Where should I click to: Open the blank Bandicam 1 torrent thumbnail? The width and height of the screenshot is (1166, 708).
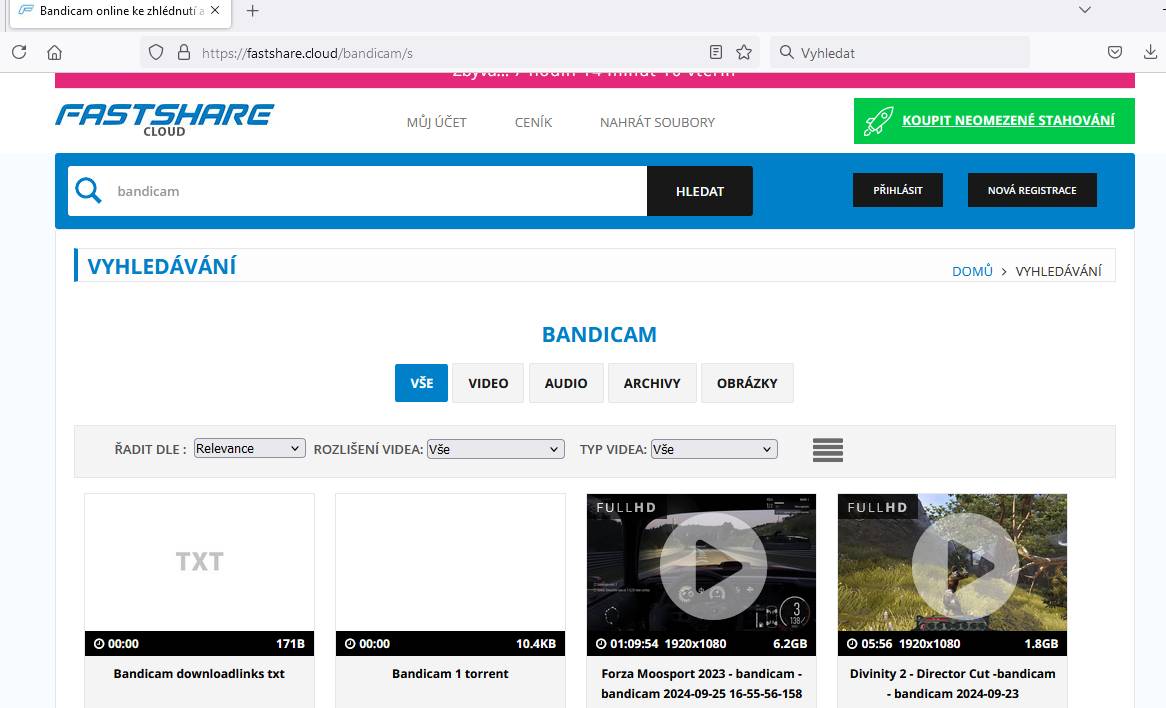click(450, 562)
